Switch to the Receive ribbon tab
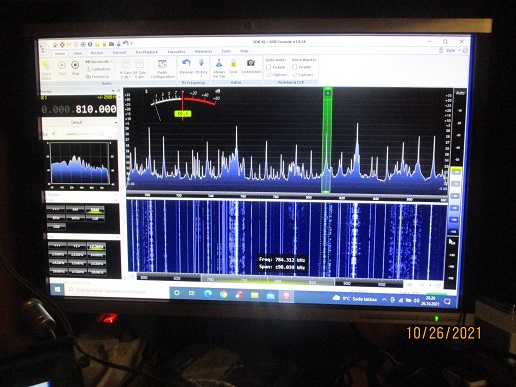Viewport: 516px width, 387px height. 97,53
